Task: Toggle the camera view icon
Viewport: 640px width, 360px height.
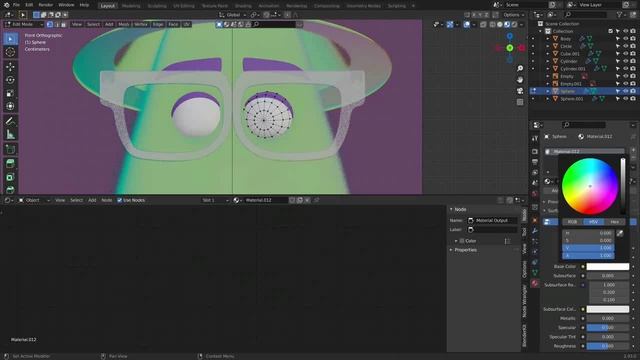Action: [x=520, y=91]
